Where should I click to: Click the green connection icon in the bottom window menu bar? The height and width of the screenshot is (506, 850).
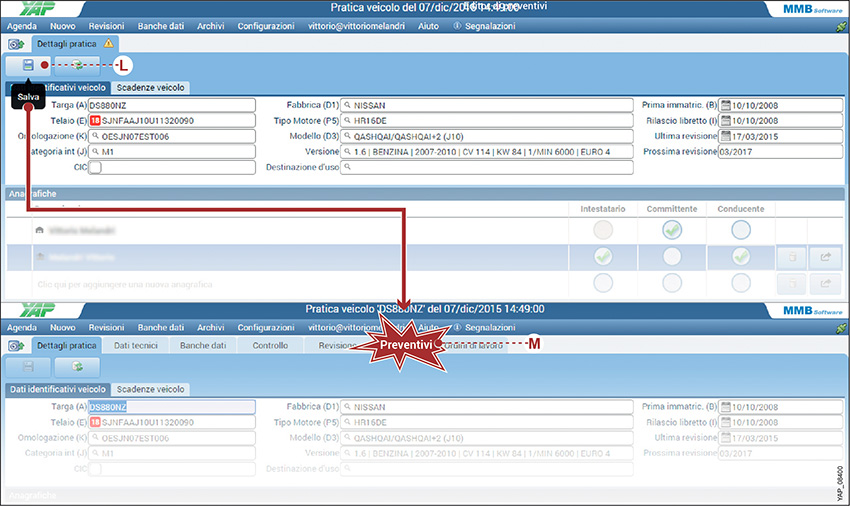pos(841,328)
